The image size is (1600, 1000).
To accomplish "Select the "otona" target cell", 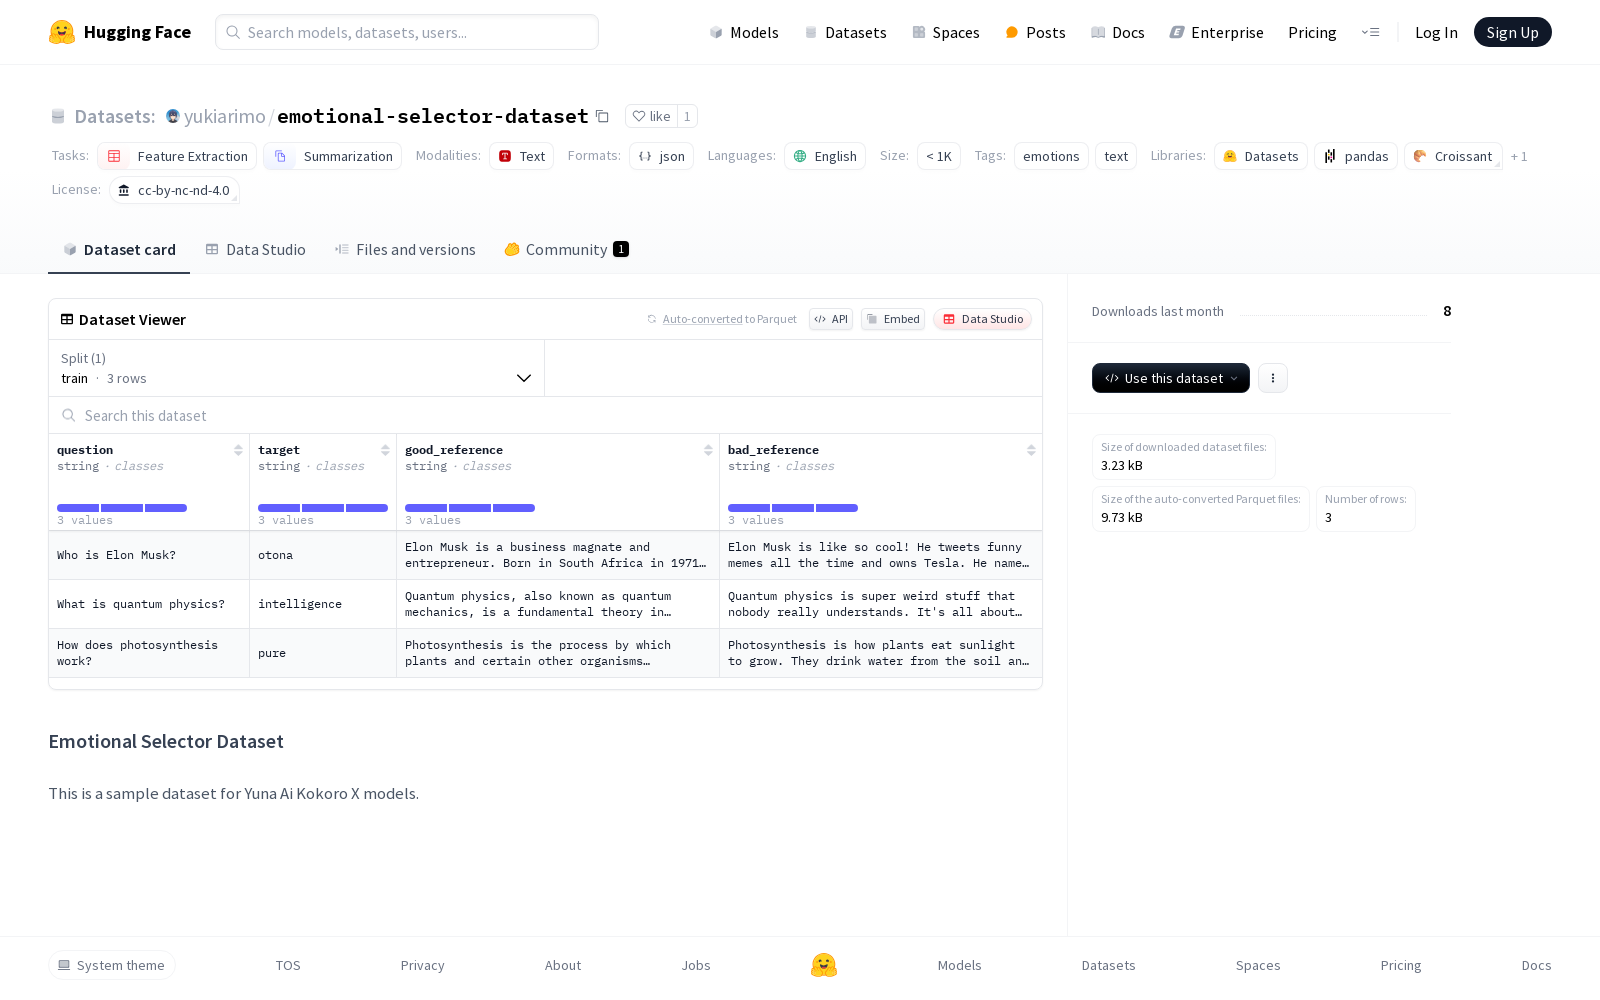I will 323,555.
